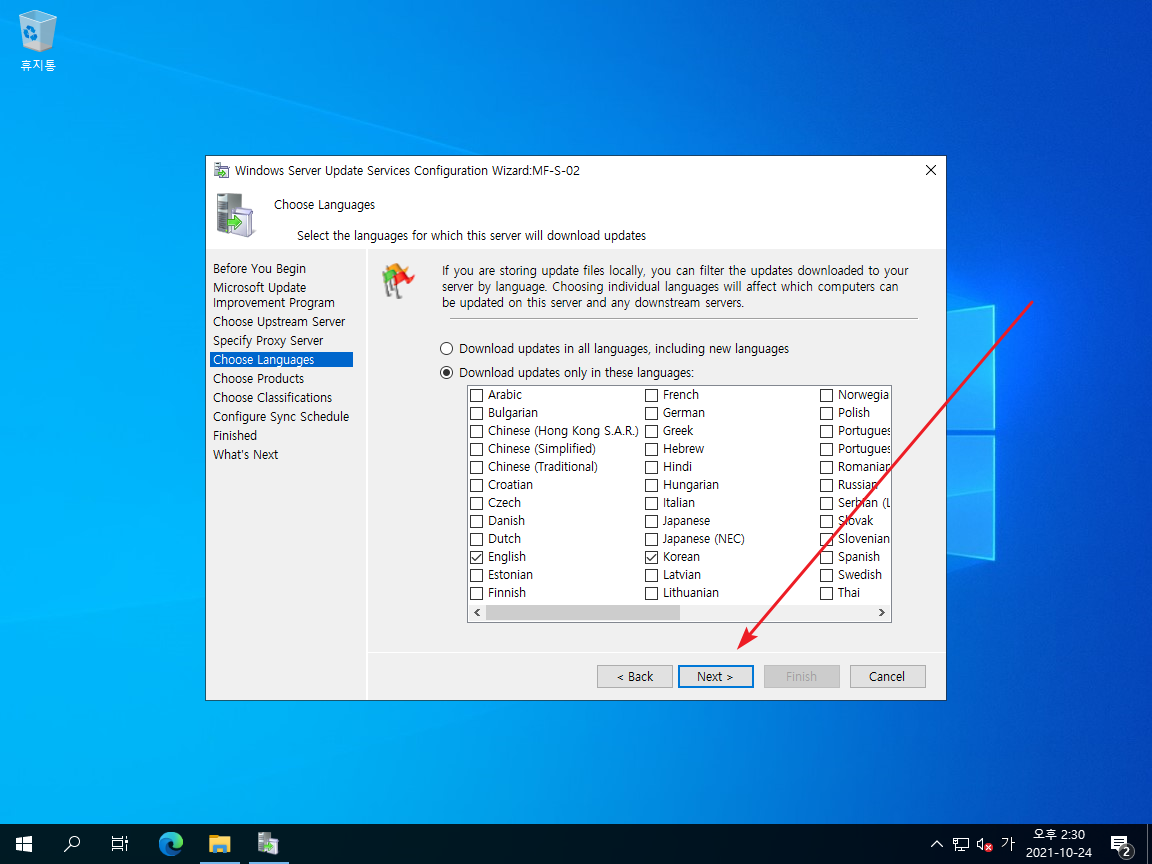The image size is (1152, 864).
Task: Open taskbar search magnifier
Action: (x=72, y=843)
